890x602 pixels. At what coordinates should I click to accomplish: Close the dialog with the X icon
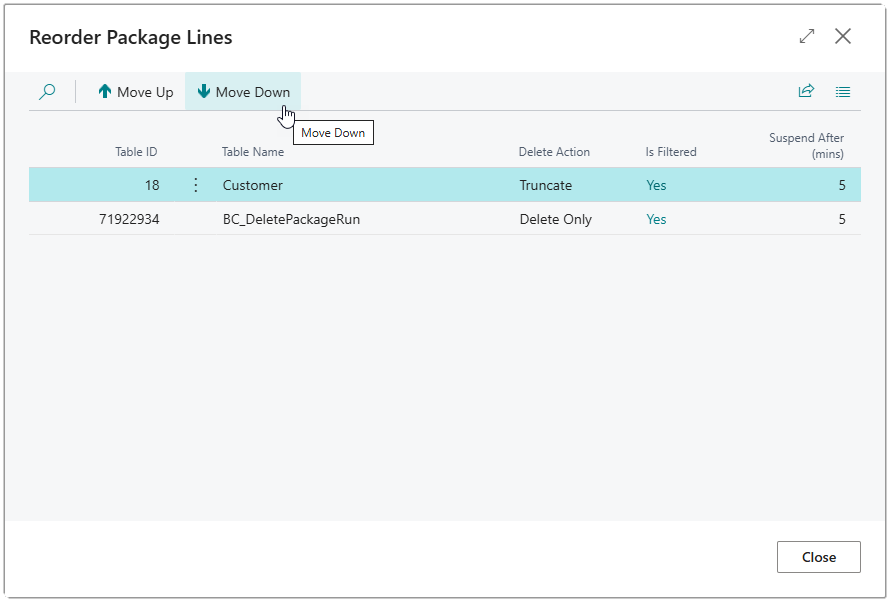click(x=843, y=36)
